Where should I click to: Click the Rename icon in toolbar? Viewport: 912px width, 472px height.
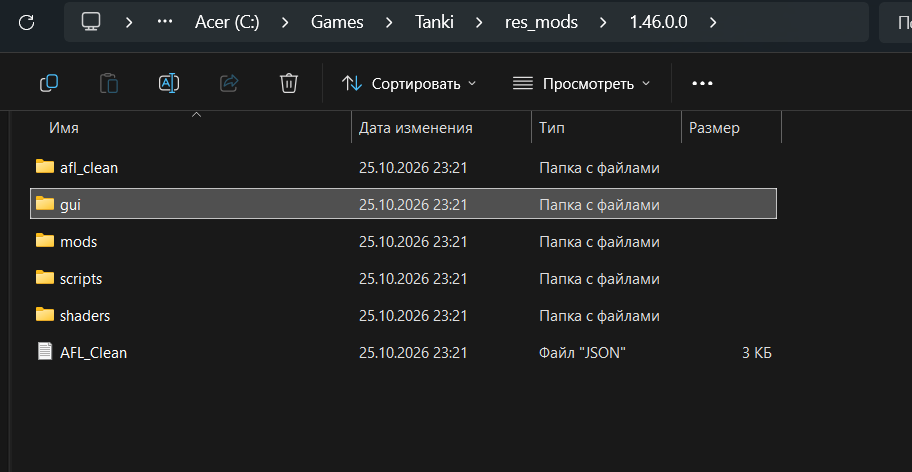tap(169, 84)
